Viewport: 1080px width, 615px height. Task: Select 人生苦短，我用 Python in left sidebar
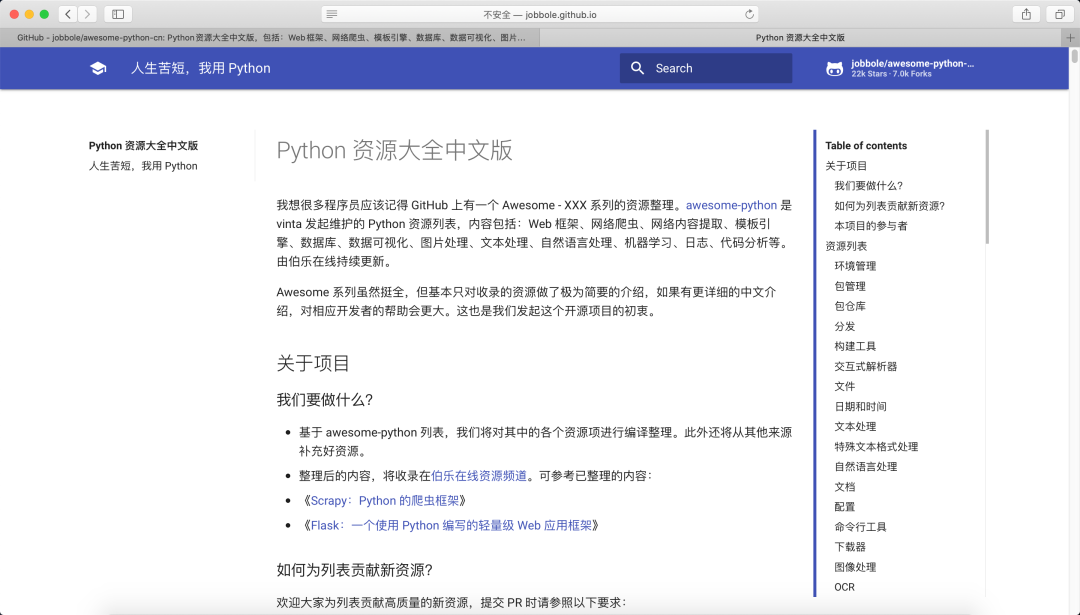pos(143,166)
